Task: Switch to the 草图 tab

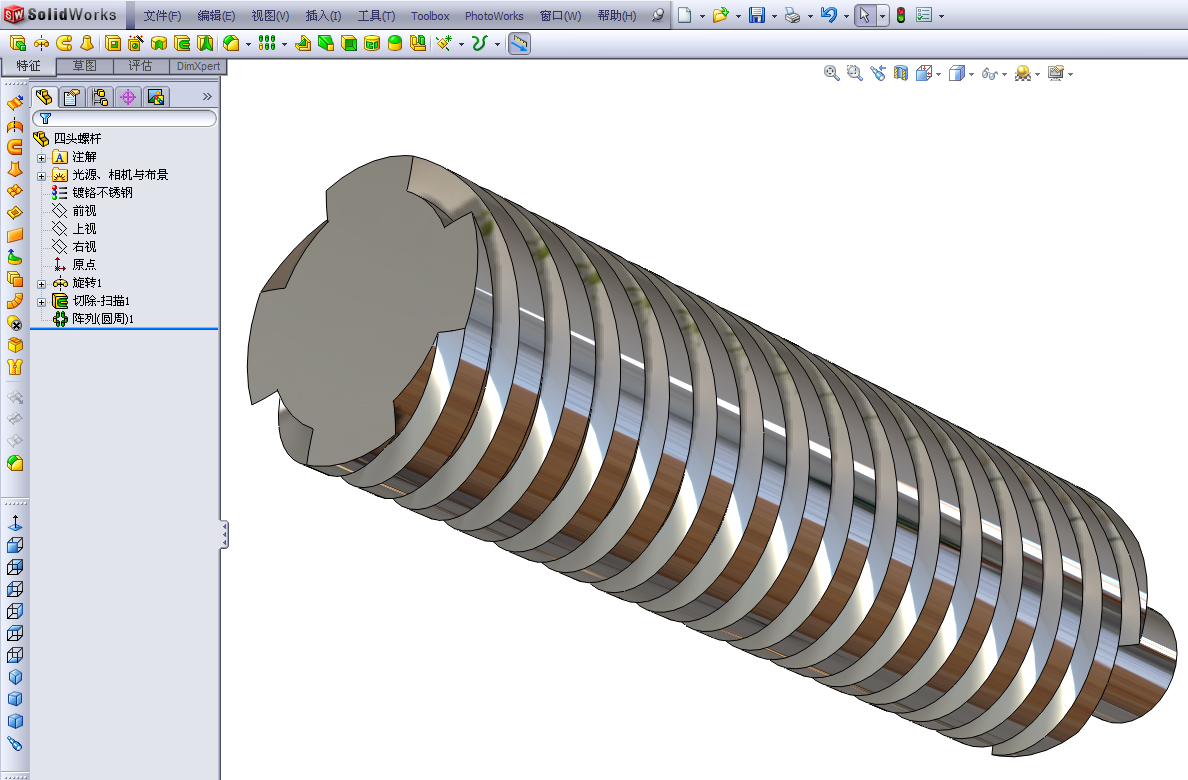Action: (84, 66)
